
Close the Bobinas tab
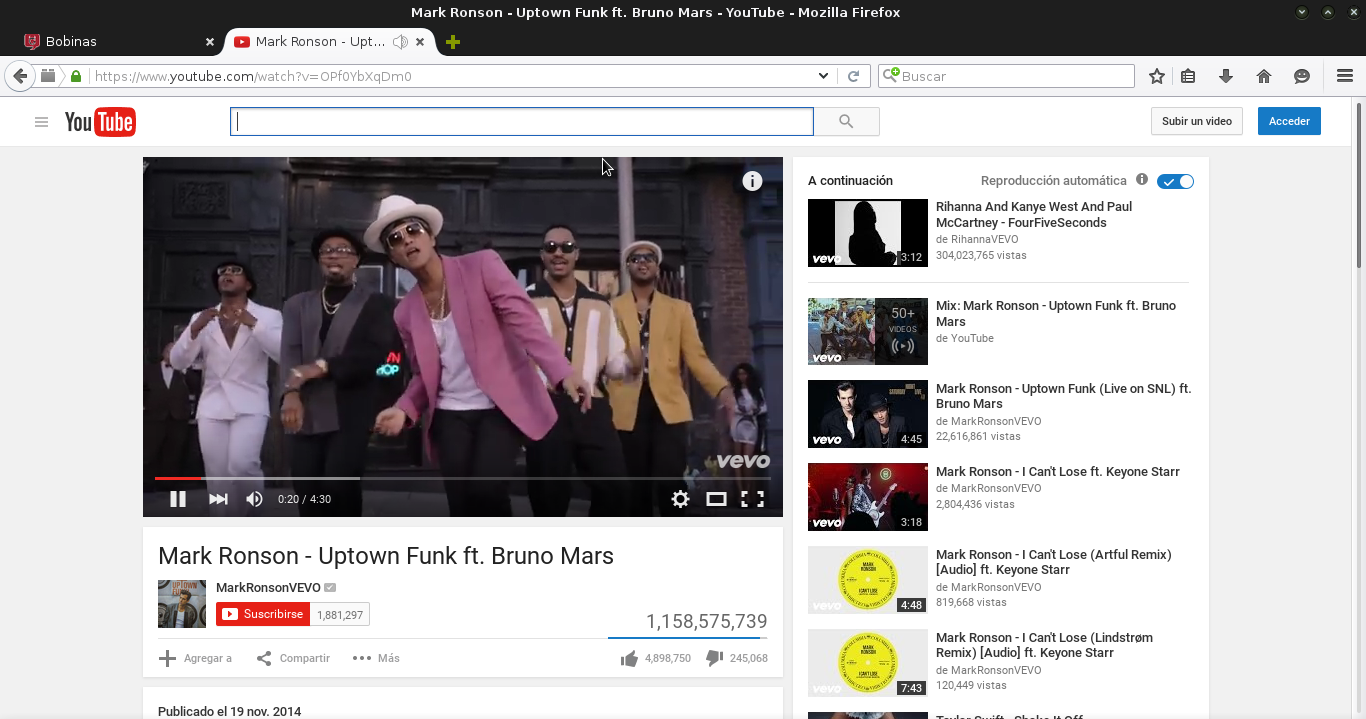click(x=210, y=42)
